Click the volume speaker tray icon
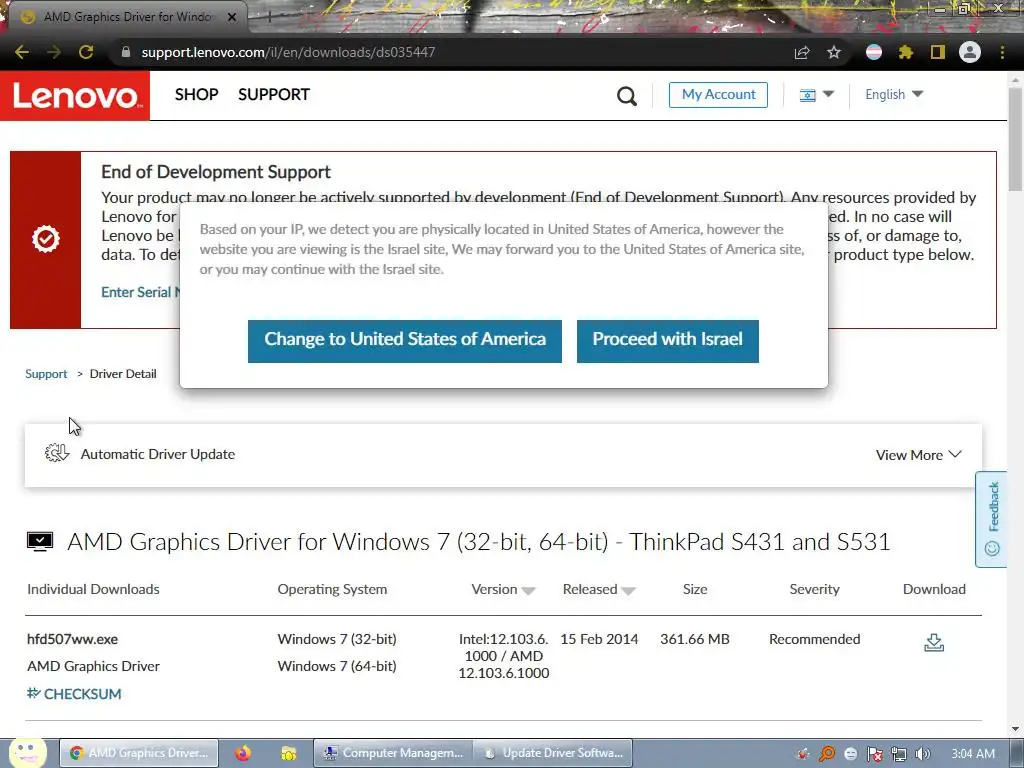This screenshot has width=1024, height=768. [x=922, y=754]
